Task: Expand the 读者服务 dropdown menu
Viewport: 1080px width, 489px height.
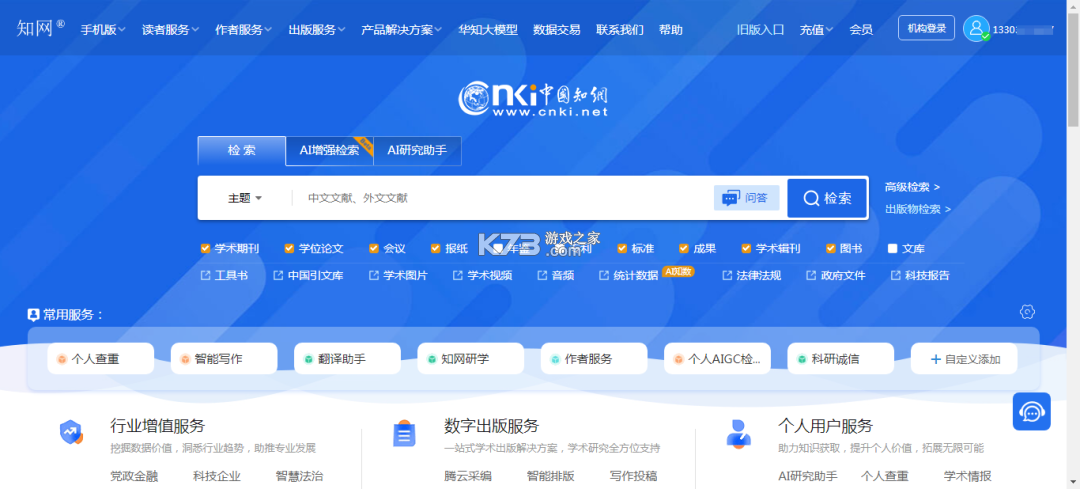Action: tap(170, 30)
